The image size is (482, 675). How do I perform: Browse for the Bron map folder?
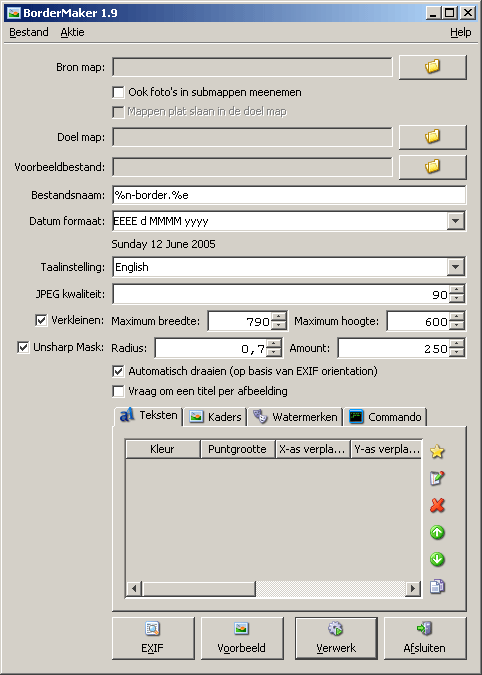pyautogui.click(x=433, y=67)
